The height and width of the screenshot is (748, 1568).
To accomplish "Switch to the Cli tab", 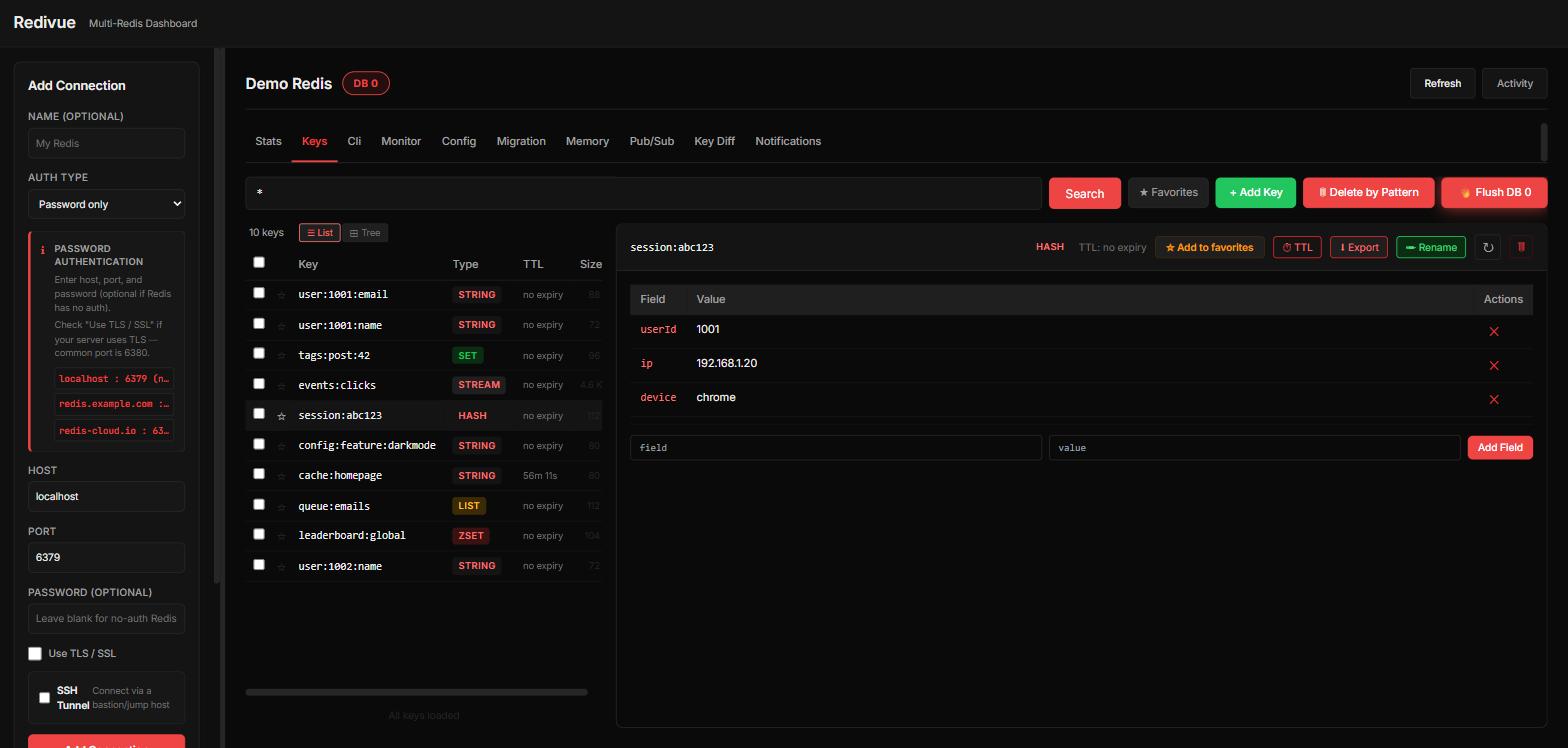I will click(354, 141).
